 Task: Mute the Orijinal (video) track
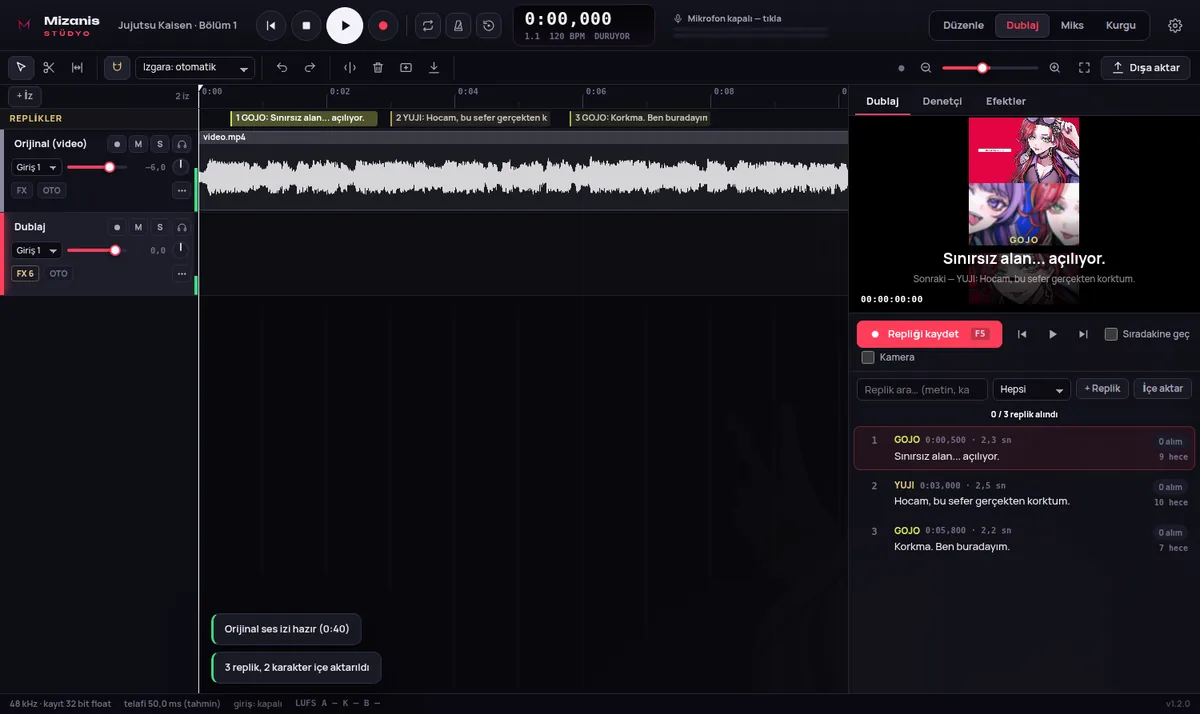click(x=138, y=144)
